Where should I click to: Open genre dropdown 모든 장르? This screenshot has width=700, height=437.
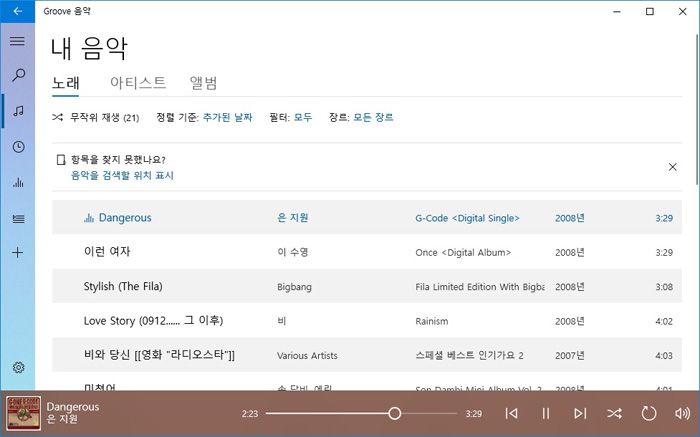tap(373, 118)
